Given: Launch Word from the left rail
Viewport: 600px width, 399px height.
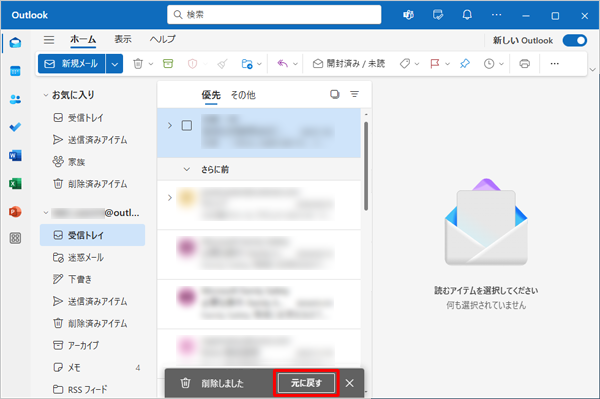Looking at the screenshot, I should point(15,155).
